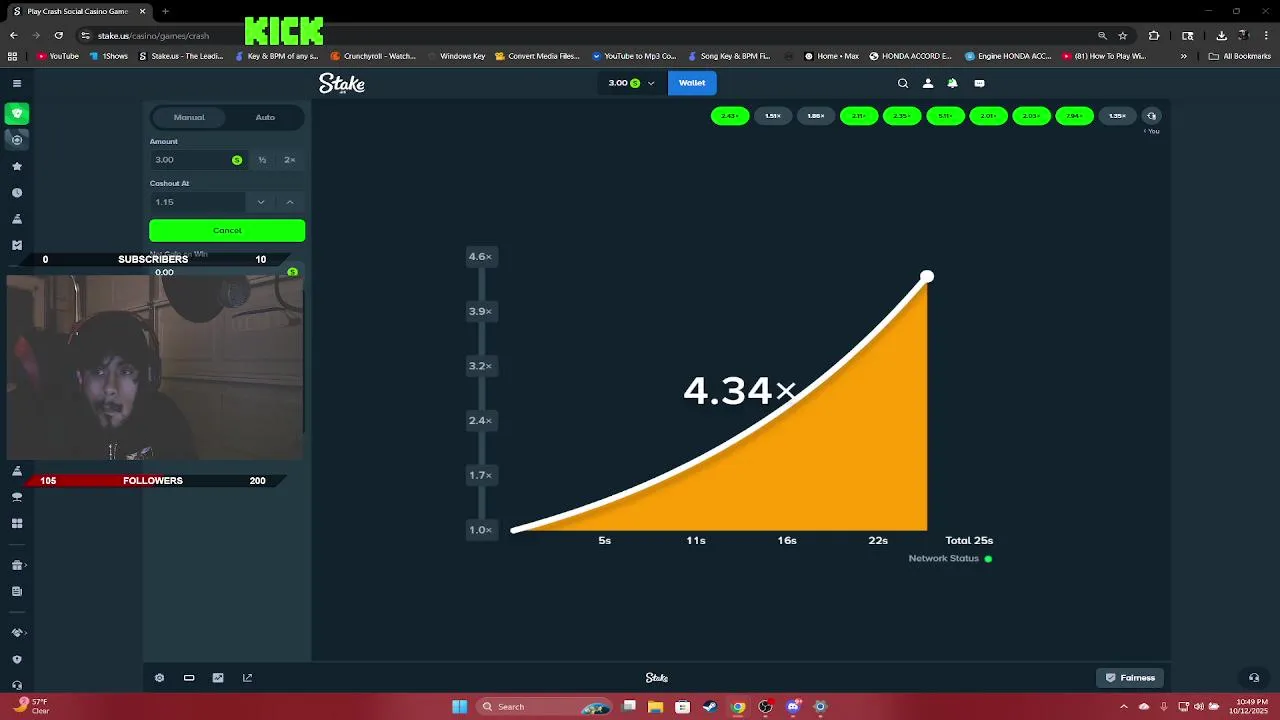Open the YouTube to Mp3 bookmark
Viewport: 1280px width, 720px height.
pos(635,56)
